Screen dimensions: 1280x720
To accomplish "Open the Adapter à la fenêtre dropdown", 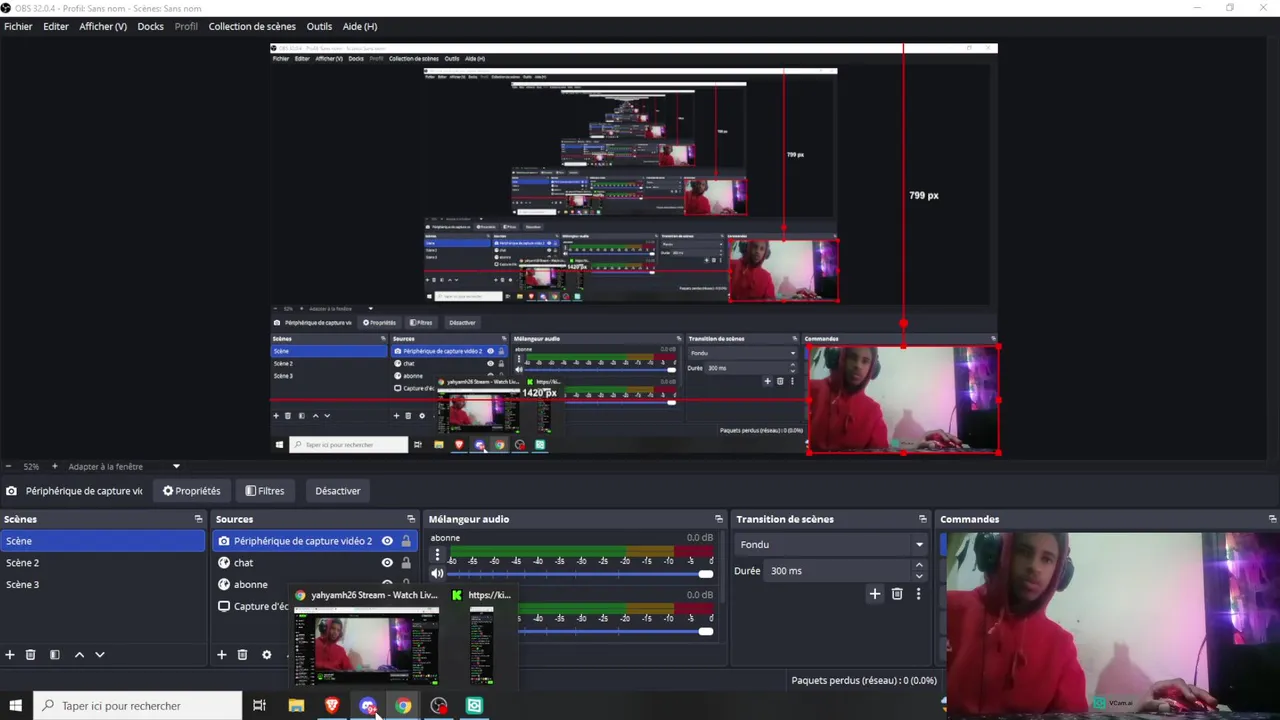I will pos(124,466).
